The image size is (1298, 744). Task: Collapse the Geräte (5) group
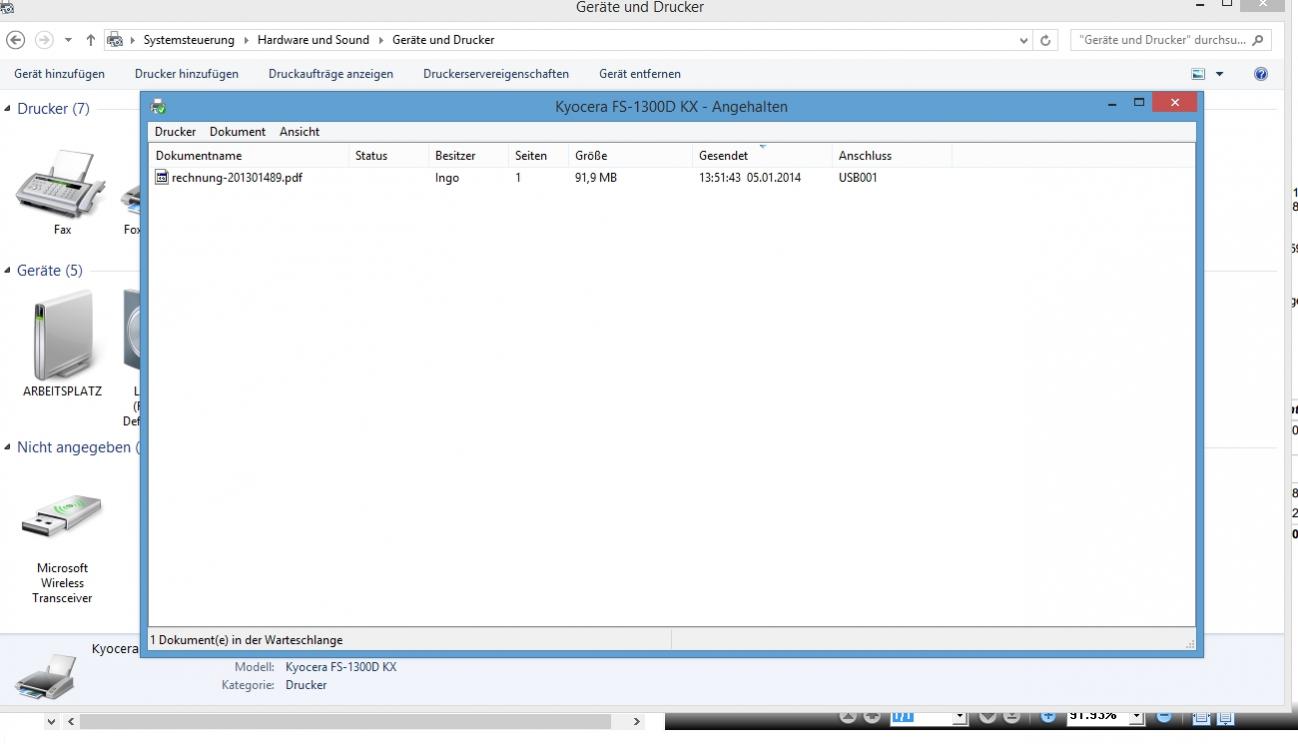click(x=9, y=270)
